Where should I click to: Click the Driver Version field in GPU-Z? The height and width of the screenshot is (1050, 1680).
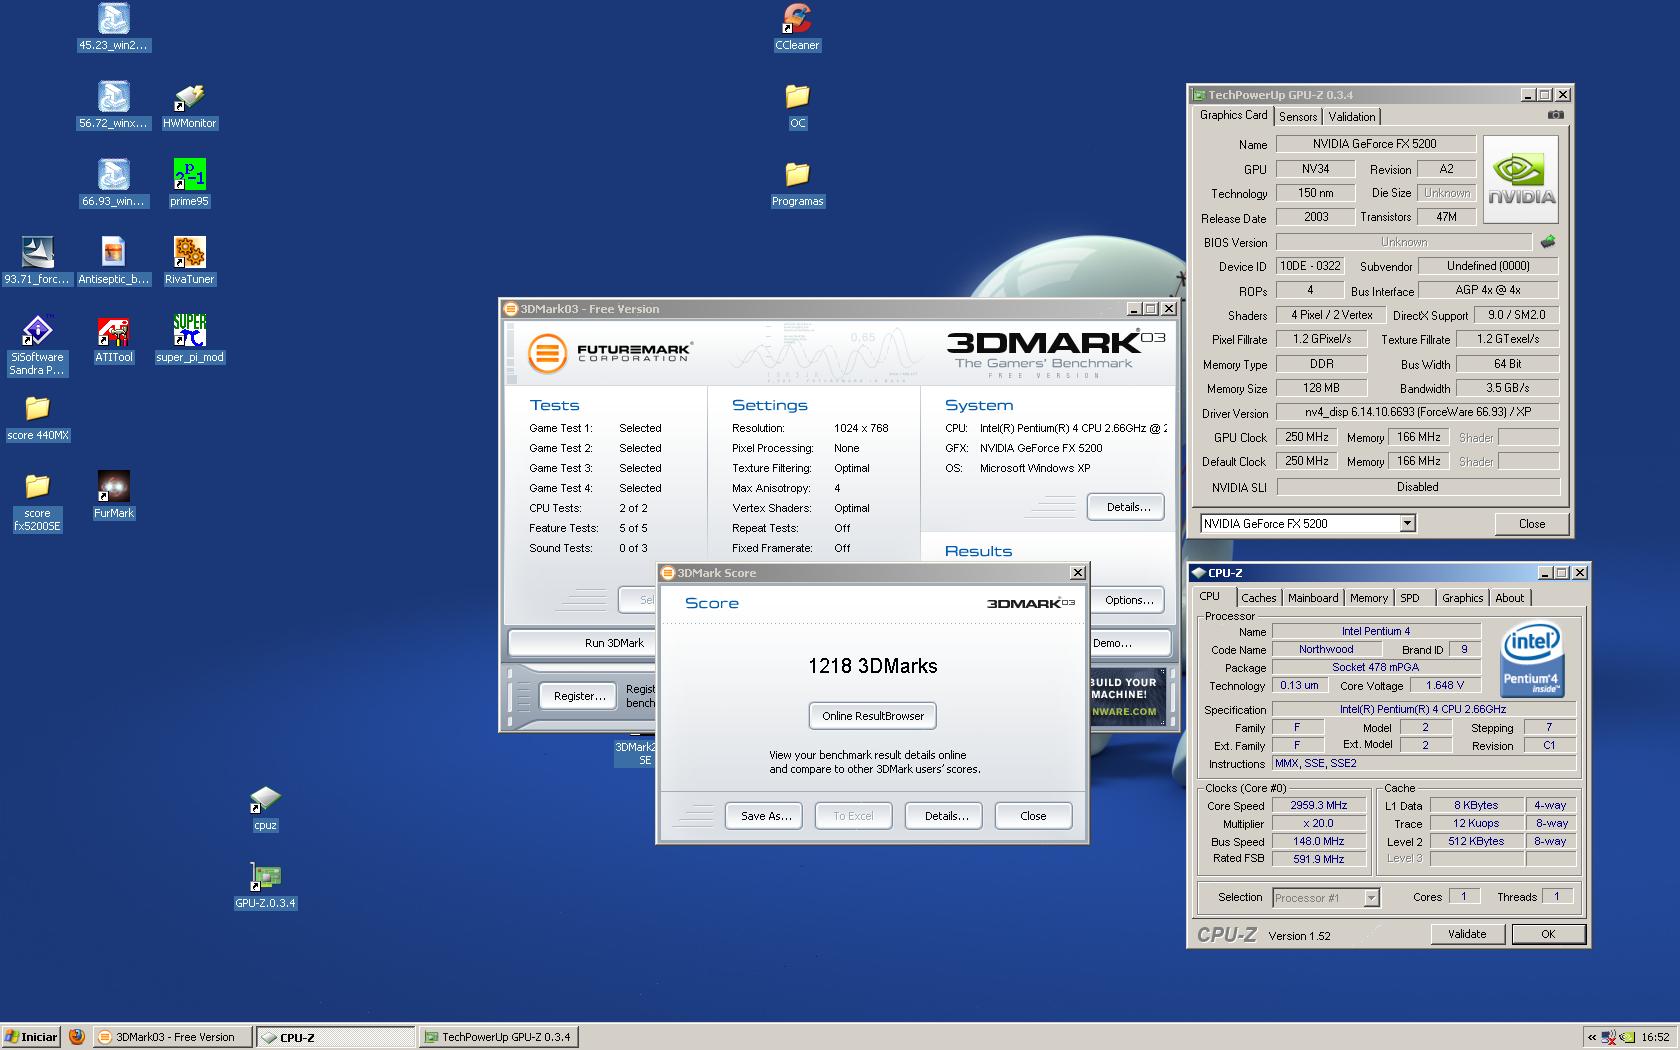[x=1418, y=412]
